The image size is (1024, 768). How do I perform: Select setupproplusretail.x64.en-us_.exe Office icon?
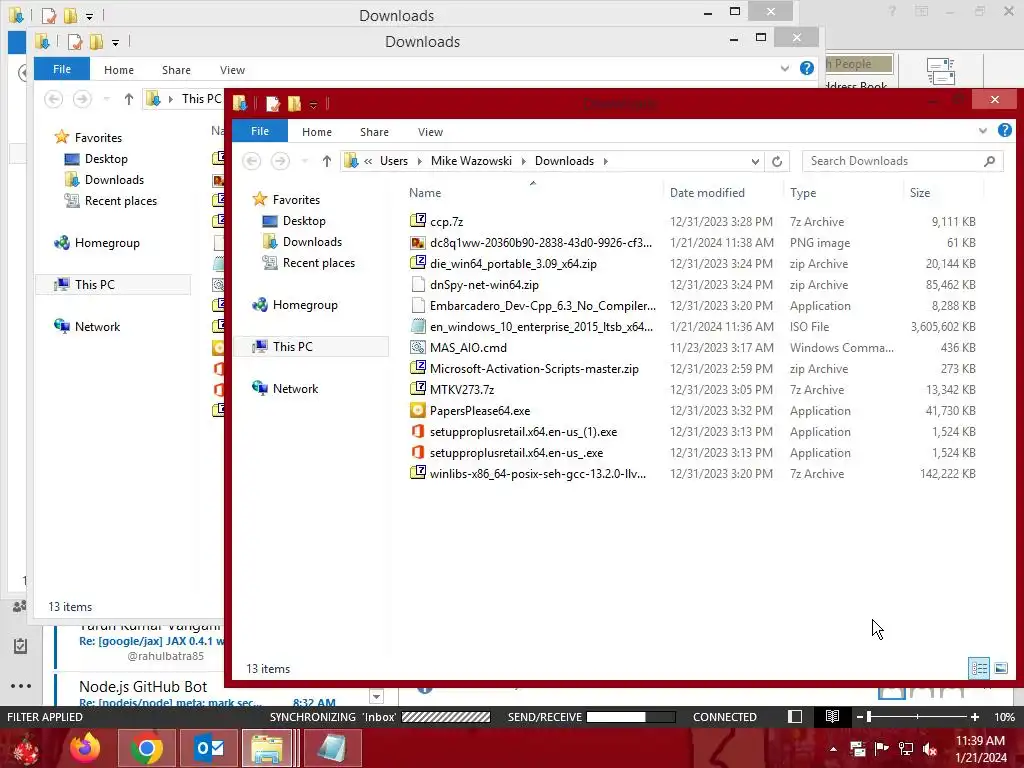pyautogui.click(x=417, y=453)
